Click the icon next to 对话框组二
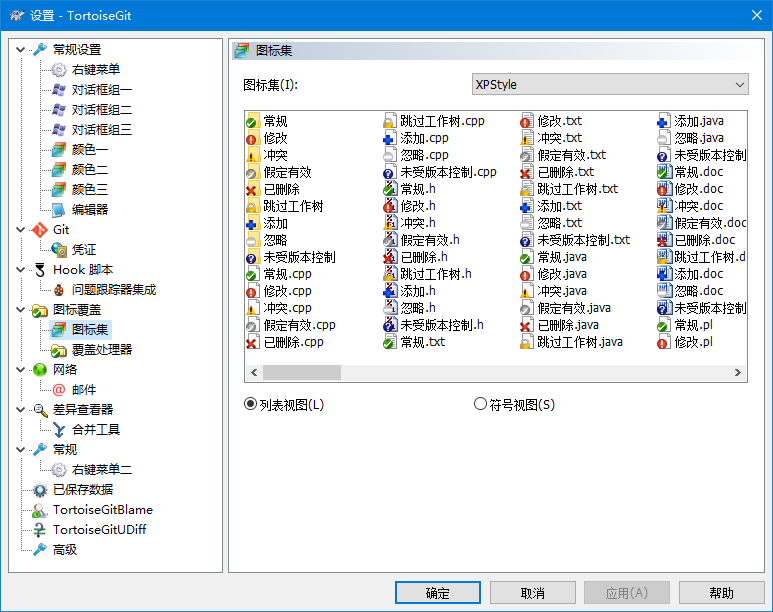 (x=59, y=109)
